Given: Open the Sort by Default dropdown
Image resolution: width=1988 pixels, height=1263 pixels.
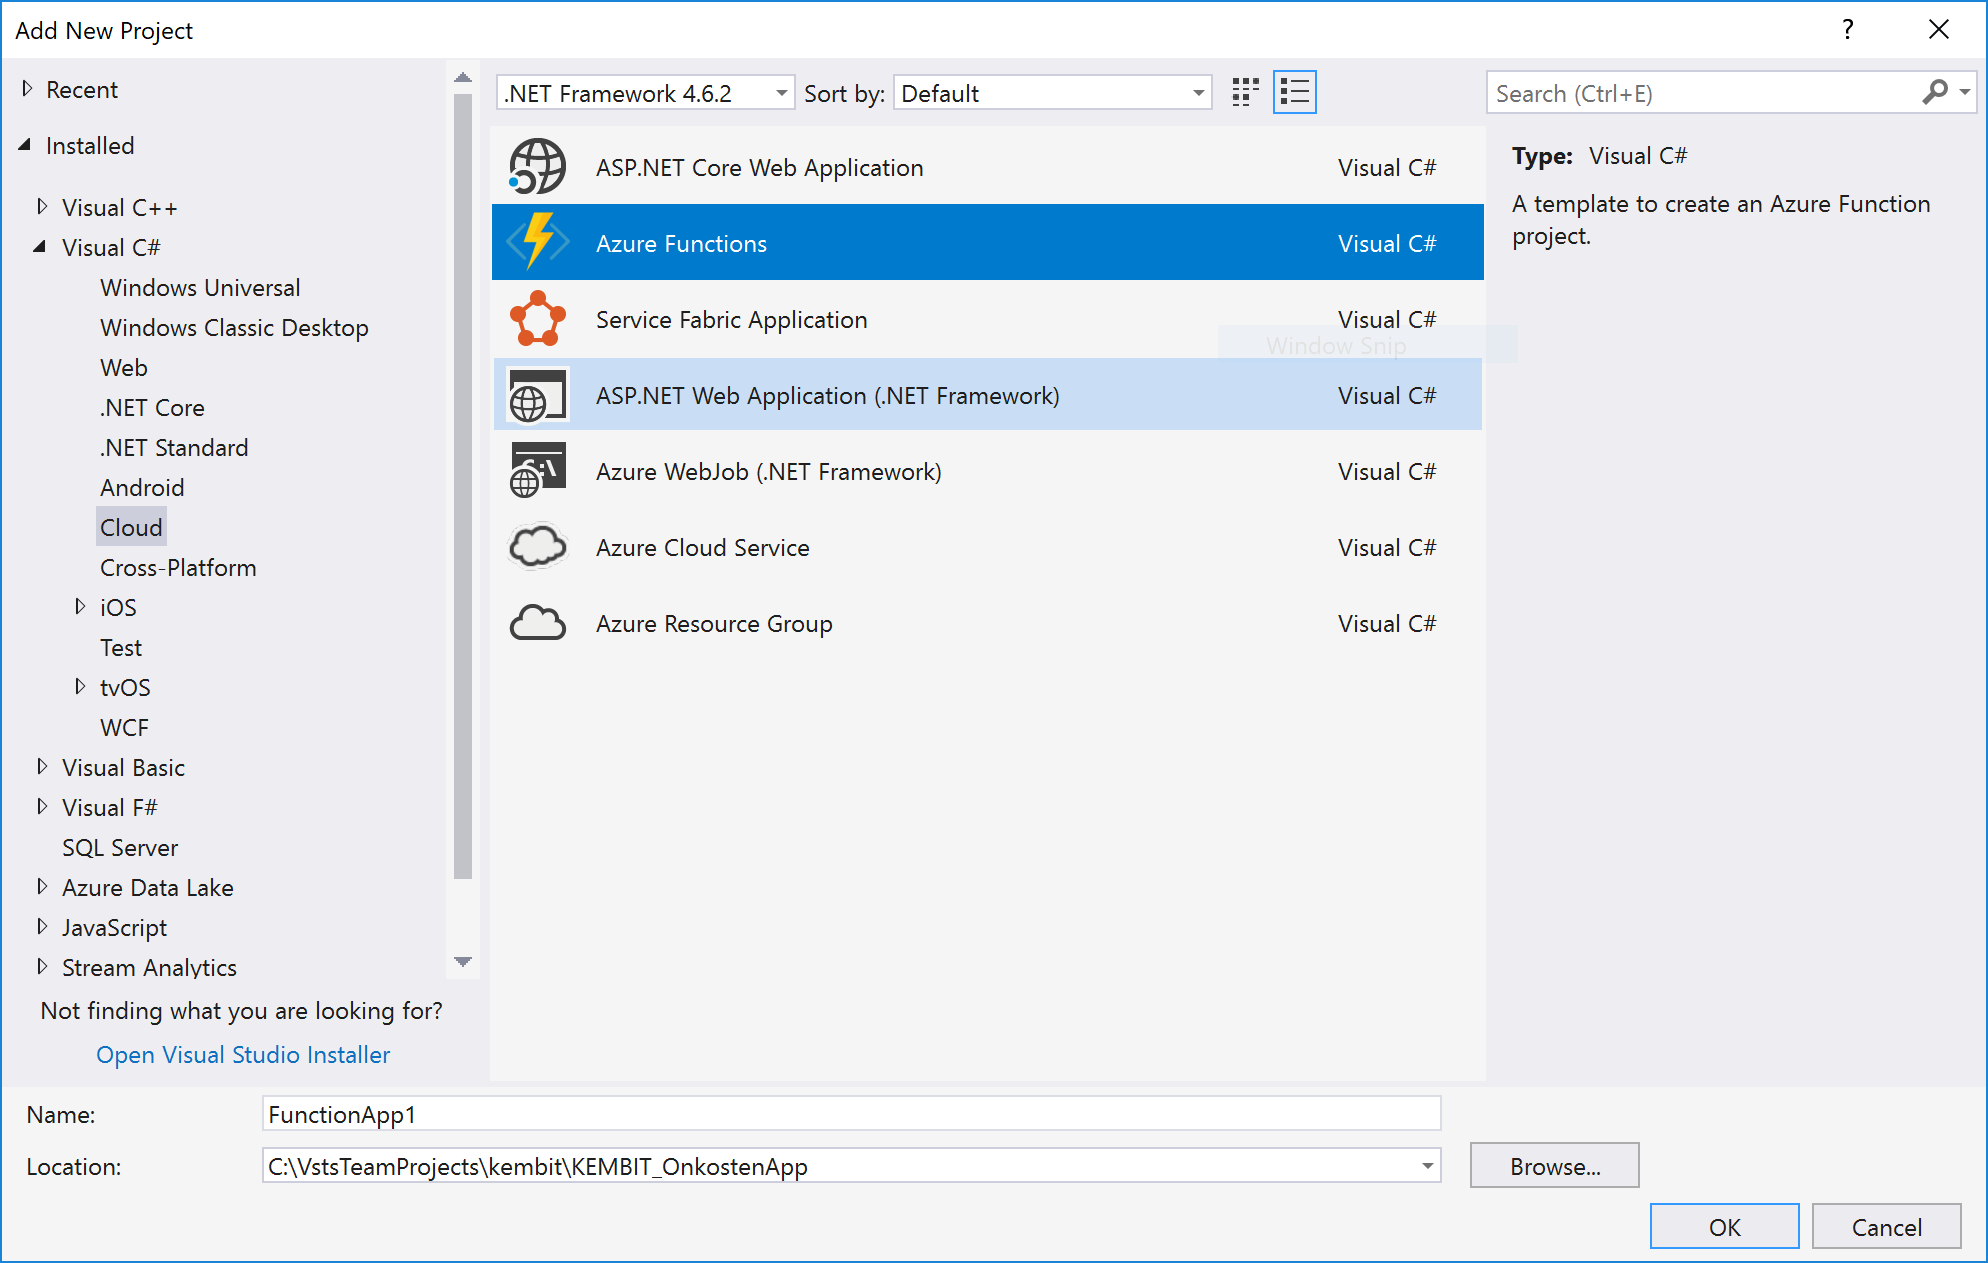Looking at the screenshot, I should pyautogui.click(x=1197, y=92).
